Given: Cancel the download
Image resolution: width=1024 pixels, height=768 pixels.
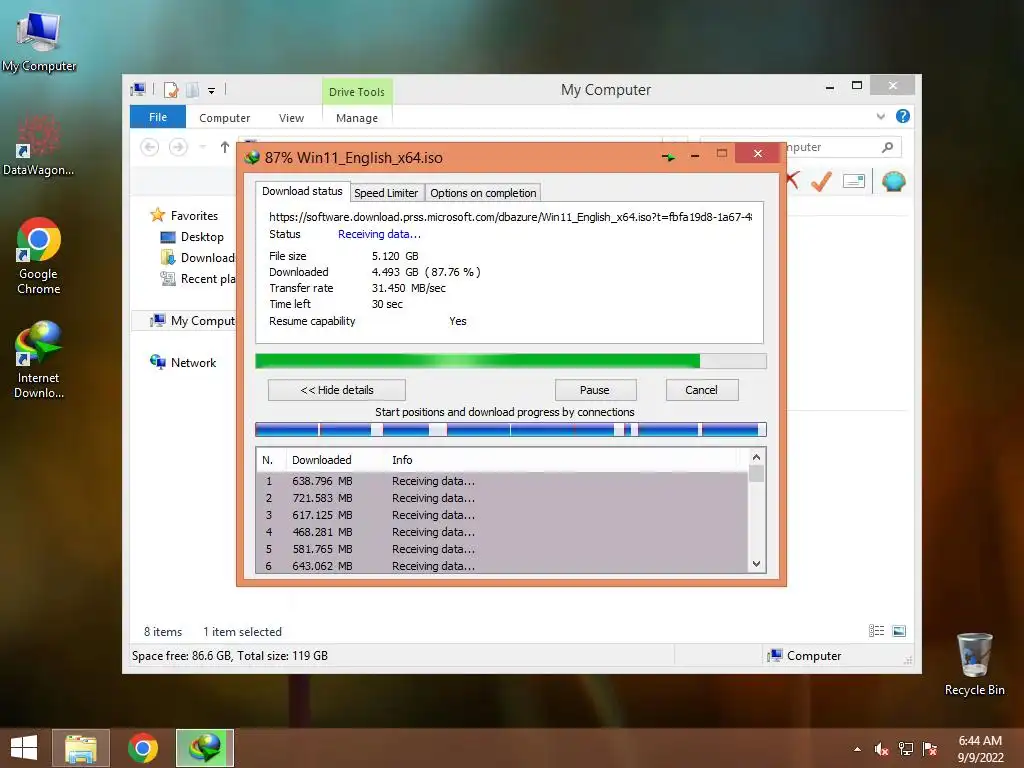Looking at the screenshot, I should coord(701,390).
